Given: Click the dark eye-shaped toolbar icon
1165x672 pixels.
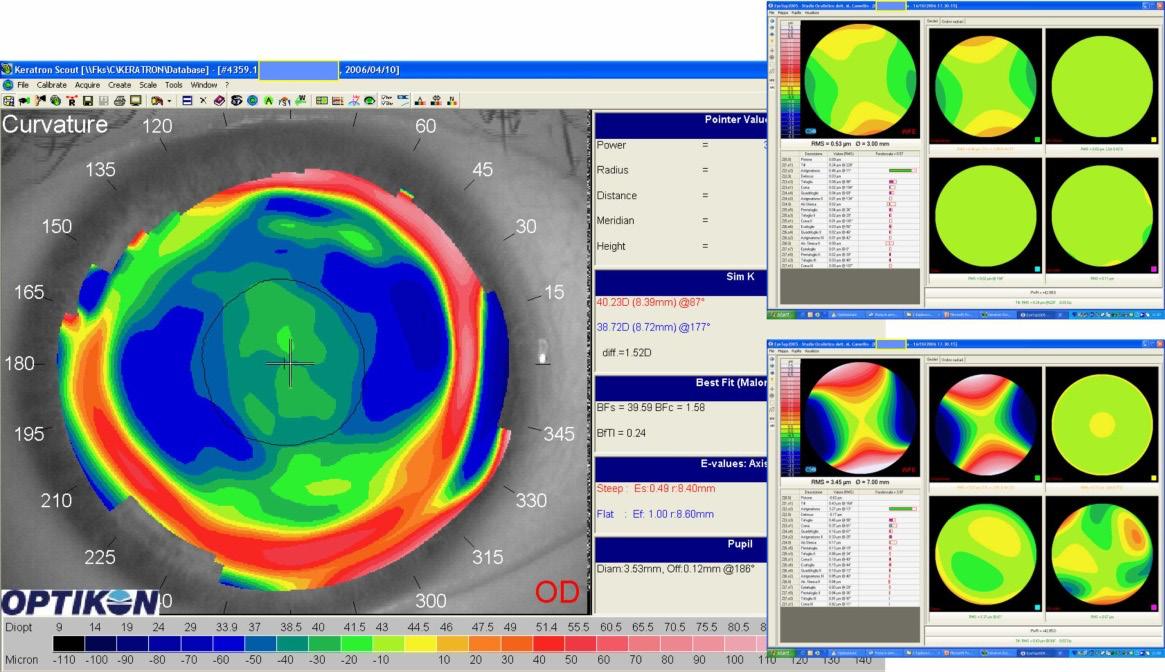Looking at the screenshot, I should coord(236,100).
